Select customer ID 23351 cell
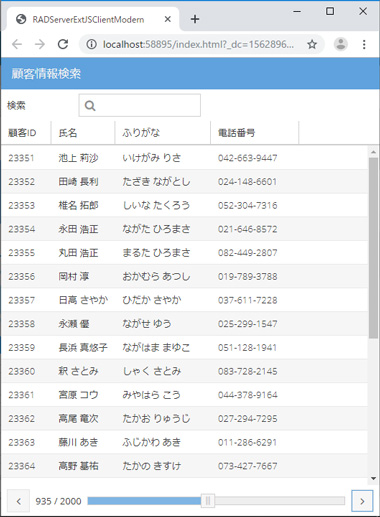This screenshot has width=380, height=517. pos(21,158)
